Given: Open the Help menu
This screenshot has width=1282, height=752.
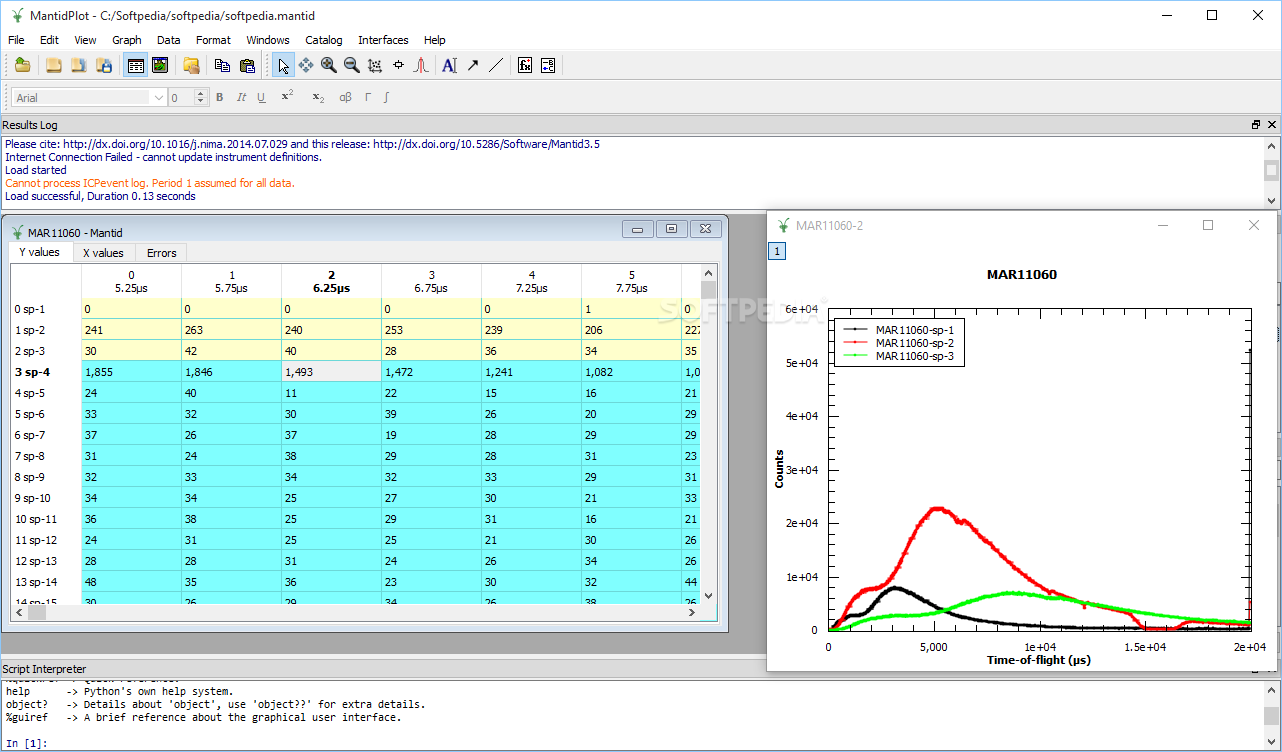Looking at the screenshot, I should (434, 40).
